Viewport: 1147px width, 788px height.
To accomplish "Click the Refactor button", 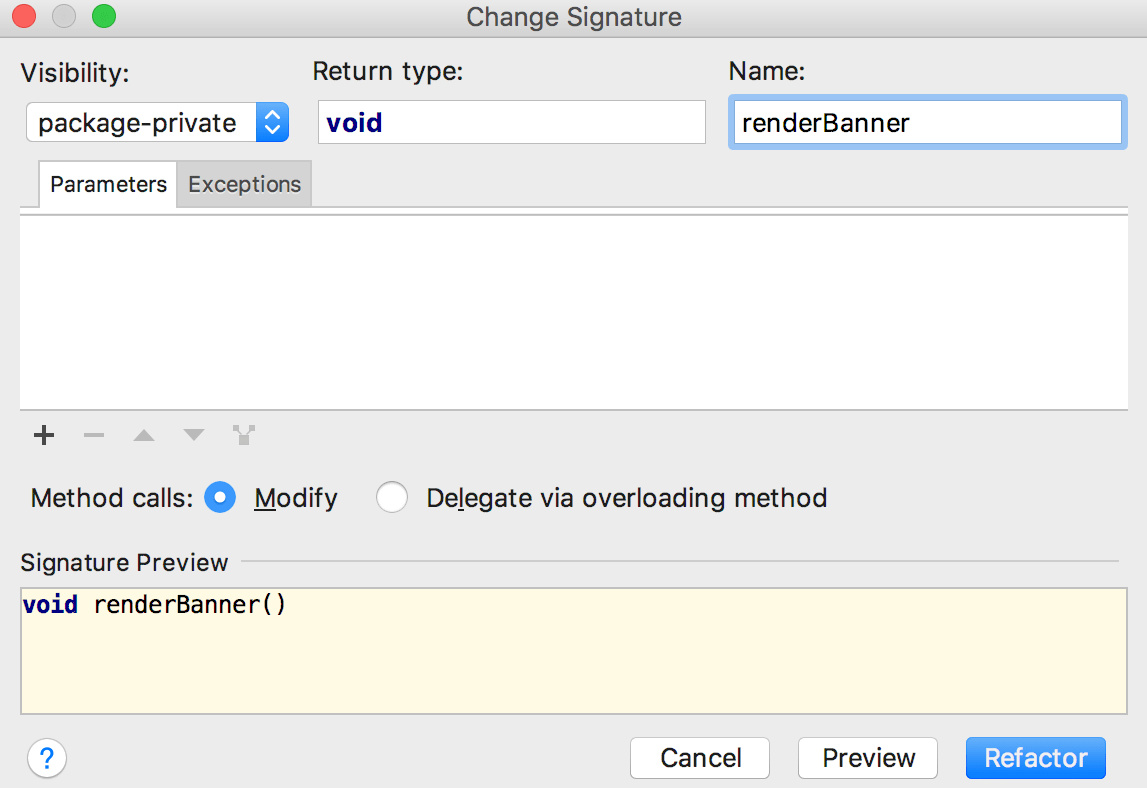I will coord(1035,758).
